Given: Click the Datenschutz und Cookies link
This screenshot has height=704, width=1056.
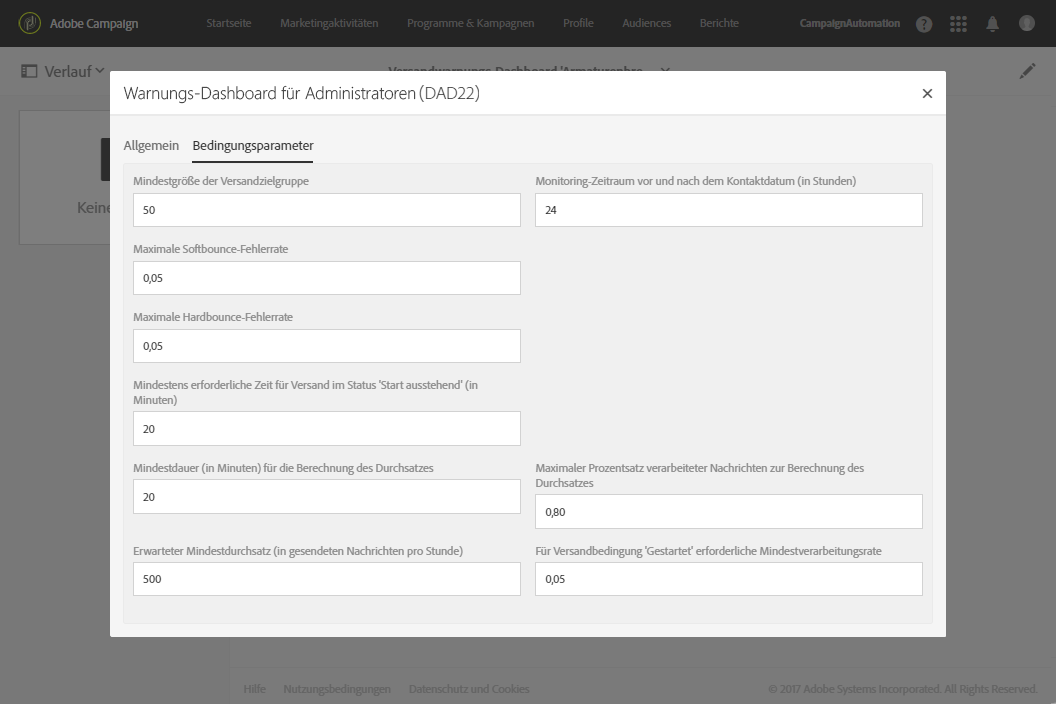Looking at the screenshot, I should point(469,689).
